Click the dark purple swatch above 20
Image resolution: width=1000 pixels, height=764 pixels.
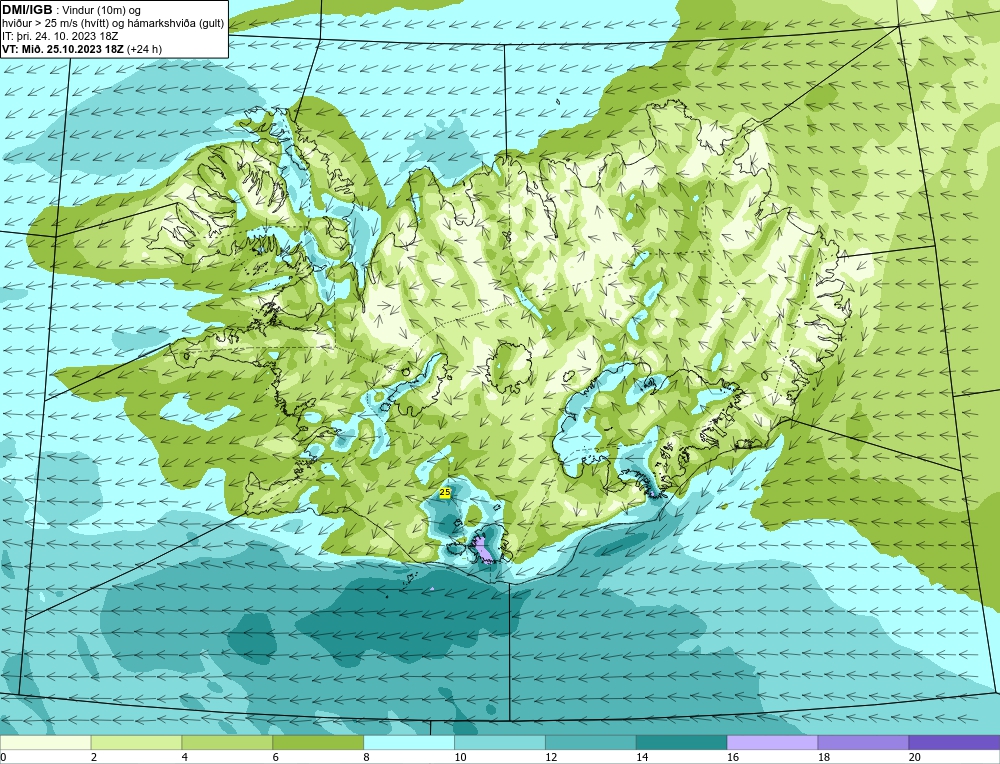click(x=954, y=743)
